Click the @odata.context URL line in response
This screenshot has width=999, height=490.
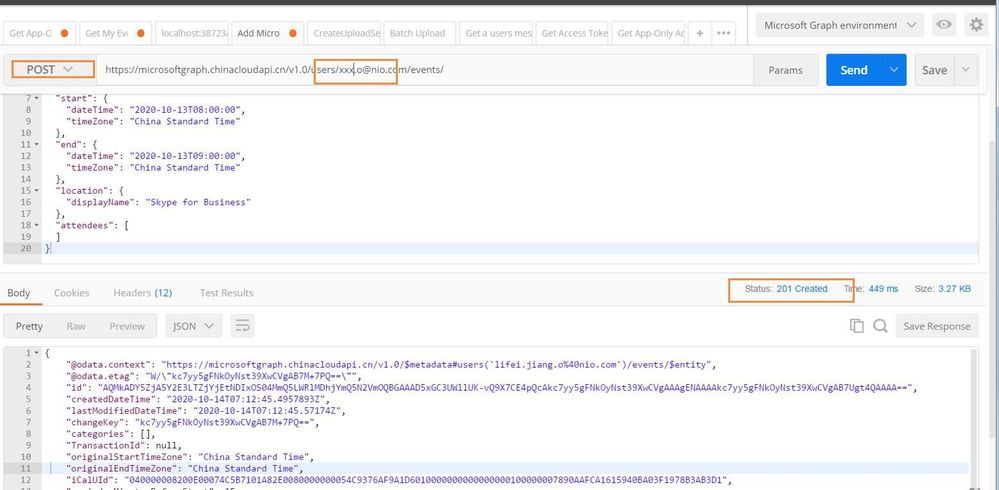tap(392, 364)
